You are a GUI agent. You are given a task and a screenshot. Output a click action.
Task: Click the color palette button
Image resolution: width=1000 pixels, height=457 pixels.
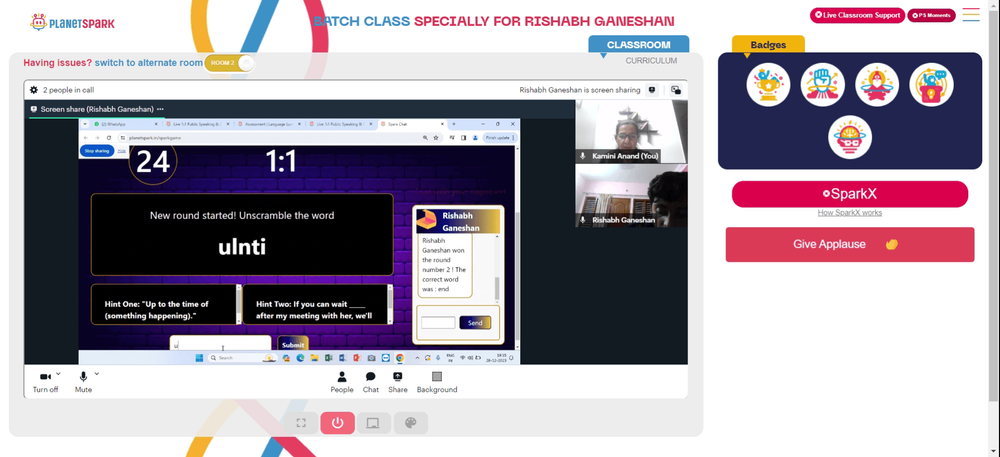click(411, 423)
